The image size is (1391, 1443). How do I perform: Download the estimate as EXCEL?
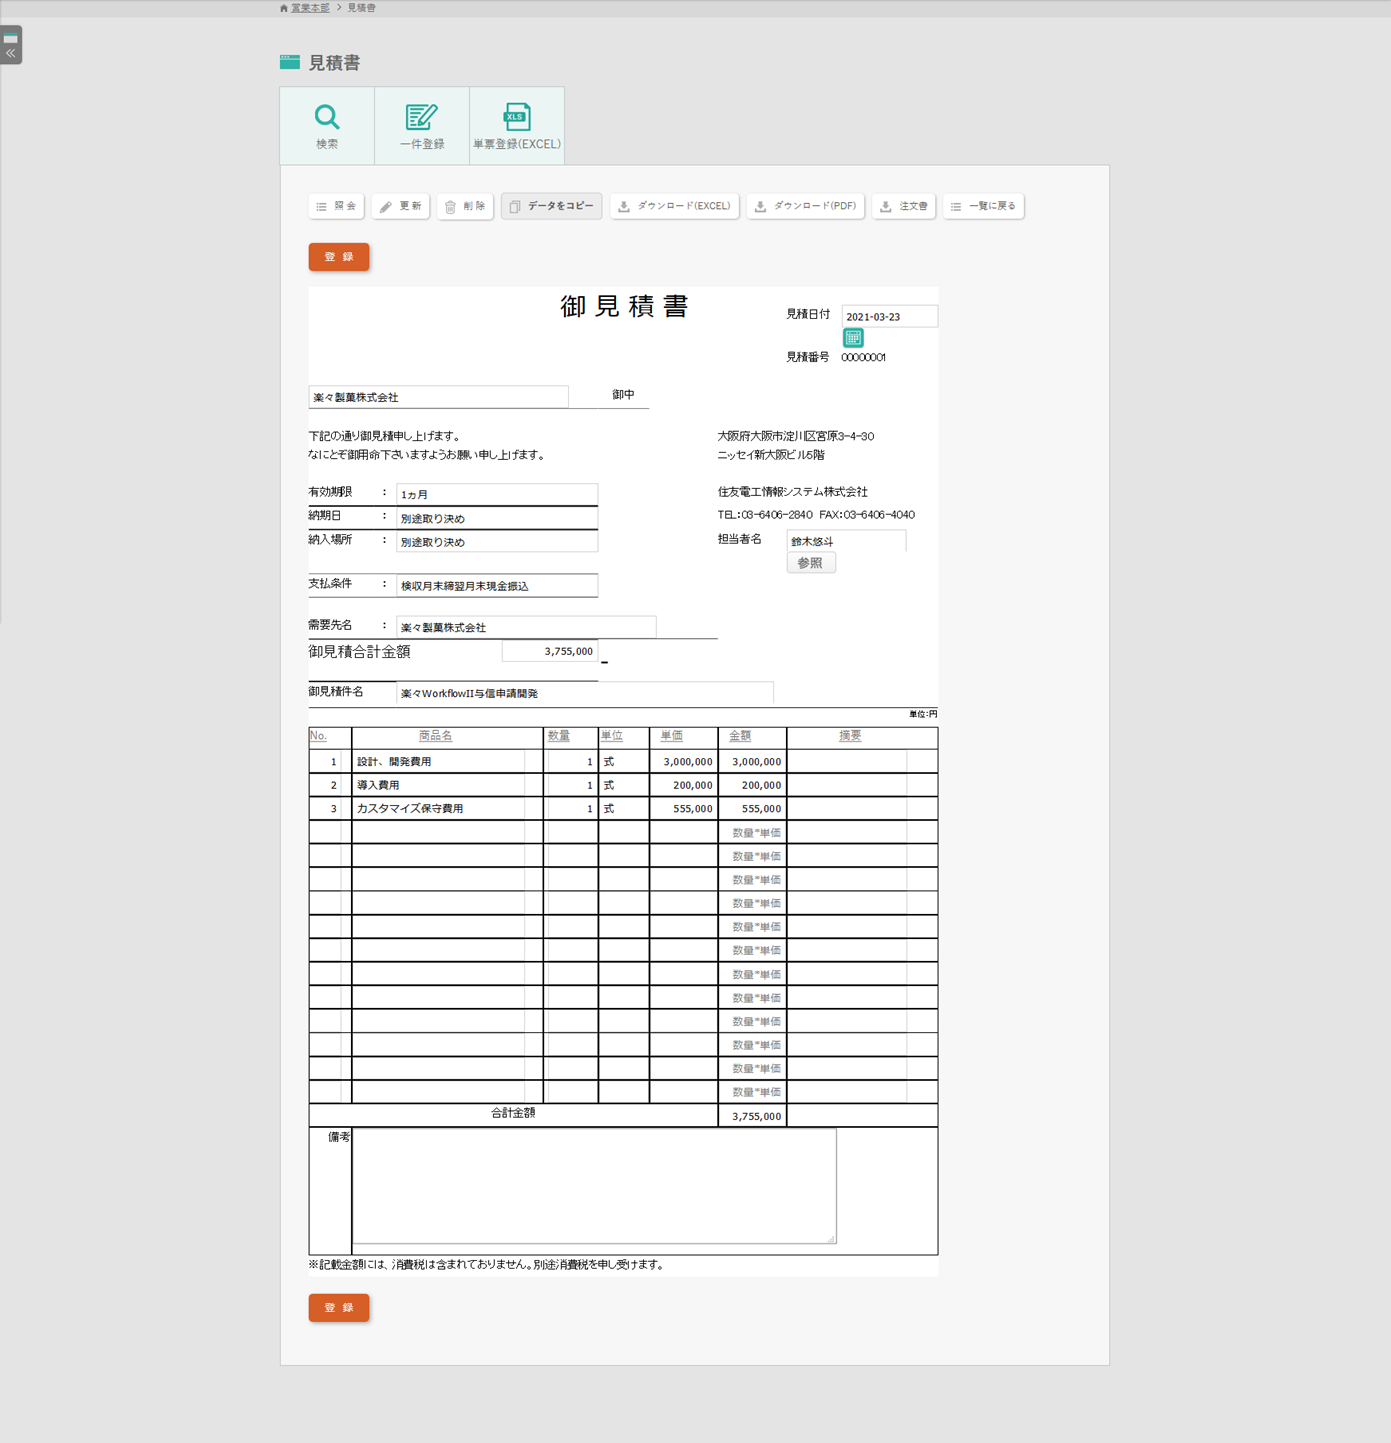click(x=674, y=206)
